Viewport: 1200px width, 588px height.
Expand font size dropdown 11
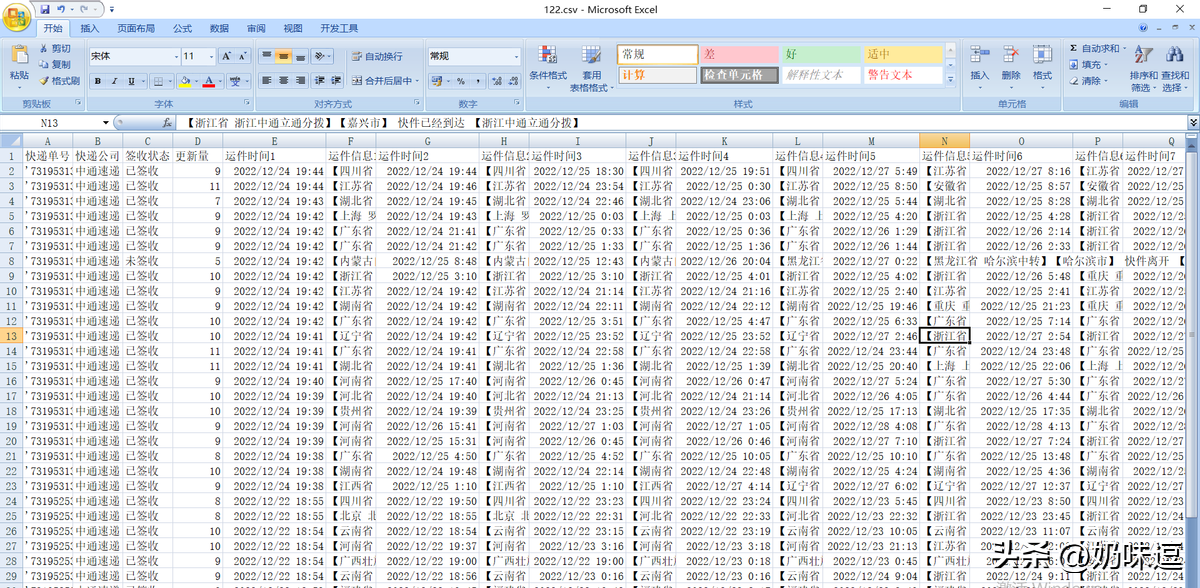(212, 56)
